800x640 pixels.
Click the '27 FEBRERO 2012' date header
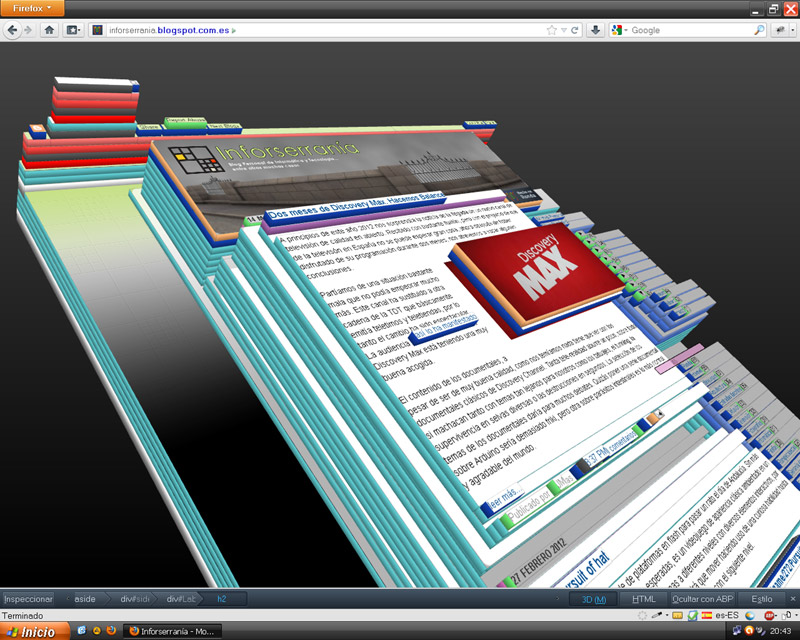pos(539,560)
